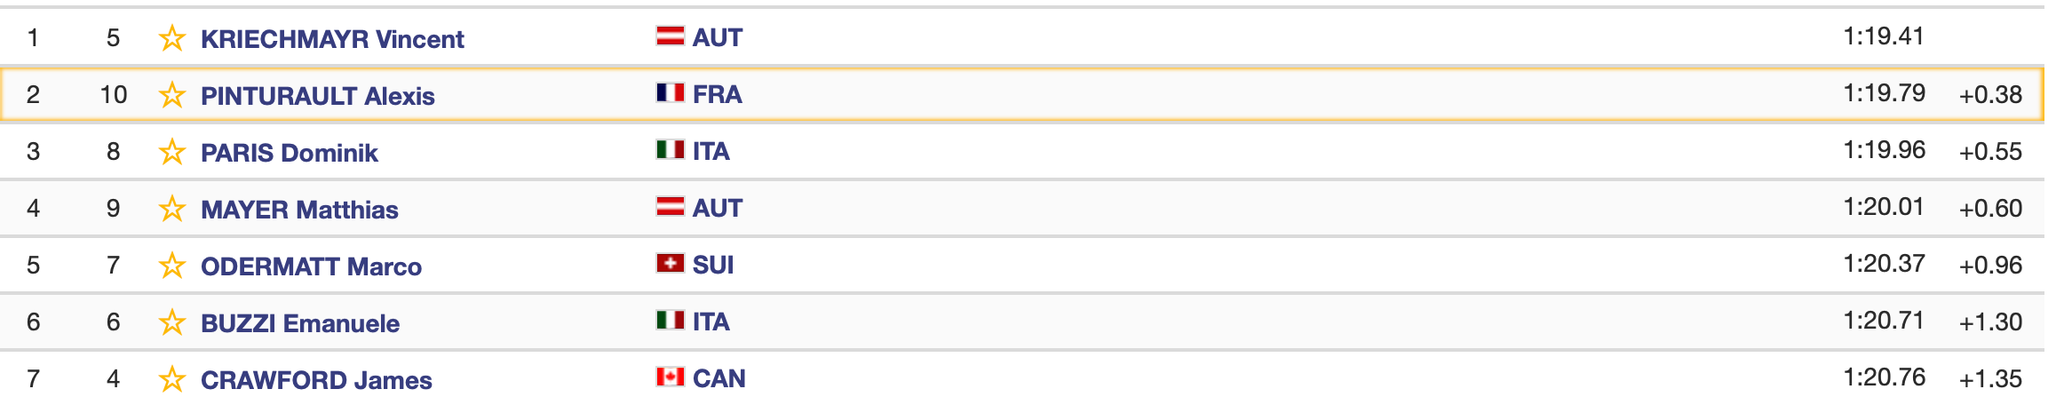Click the star icon beside ODERMATT Marco
Screen dimensions: 2048x405
point(172,266)
